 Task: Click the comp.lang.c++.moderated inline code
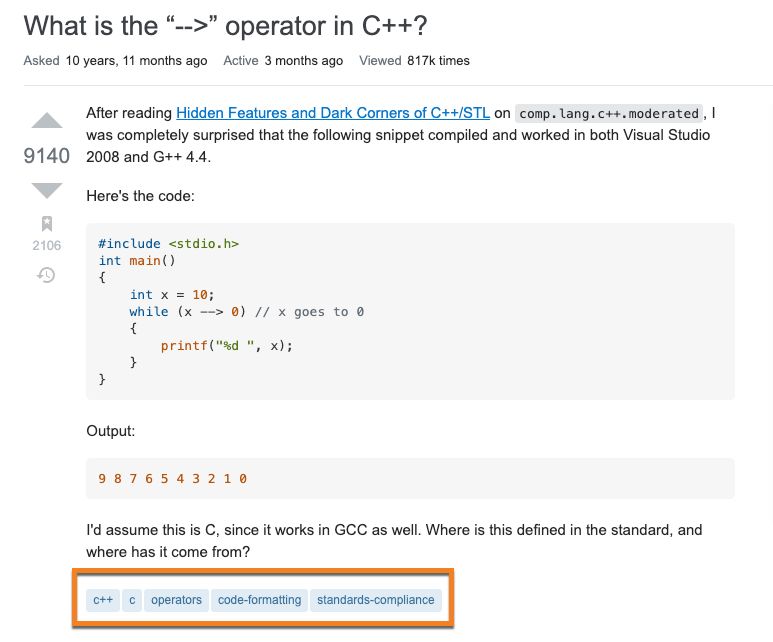pos(609,113)
